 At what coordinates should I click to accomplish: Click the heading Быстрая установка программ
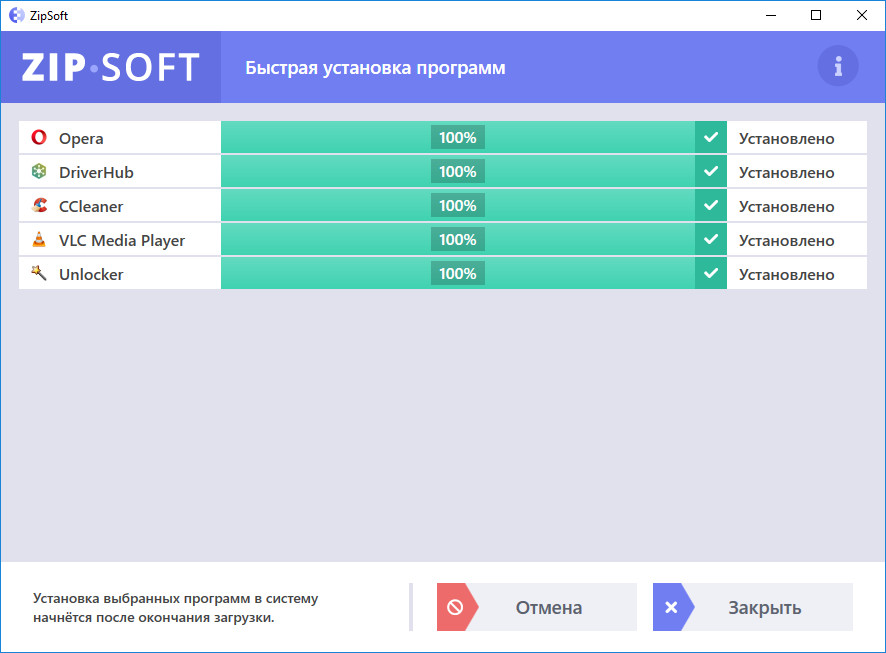375,68
